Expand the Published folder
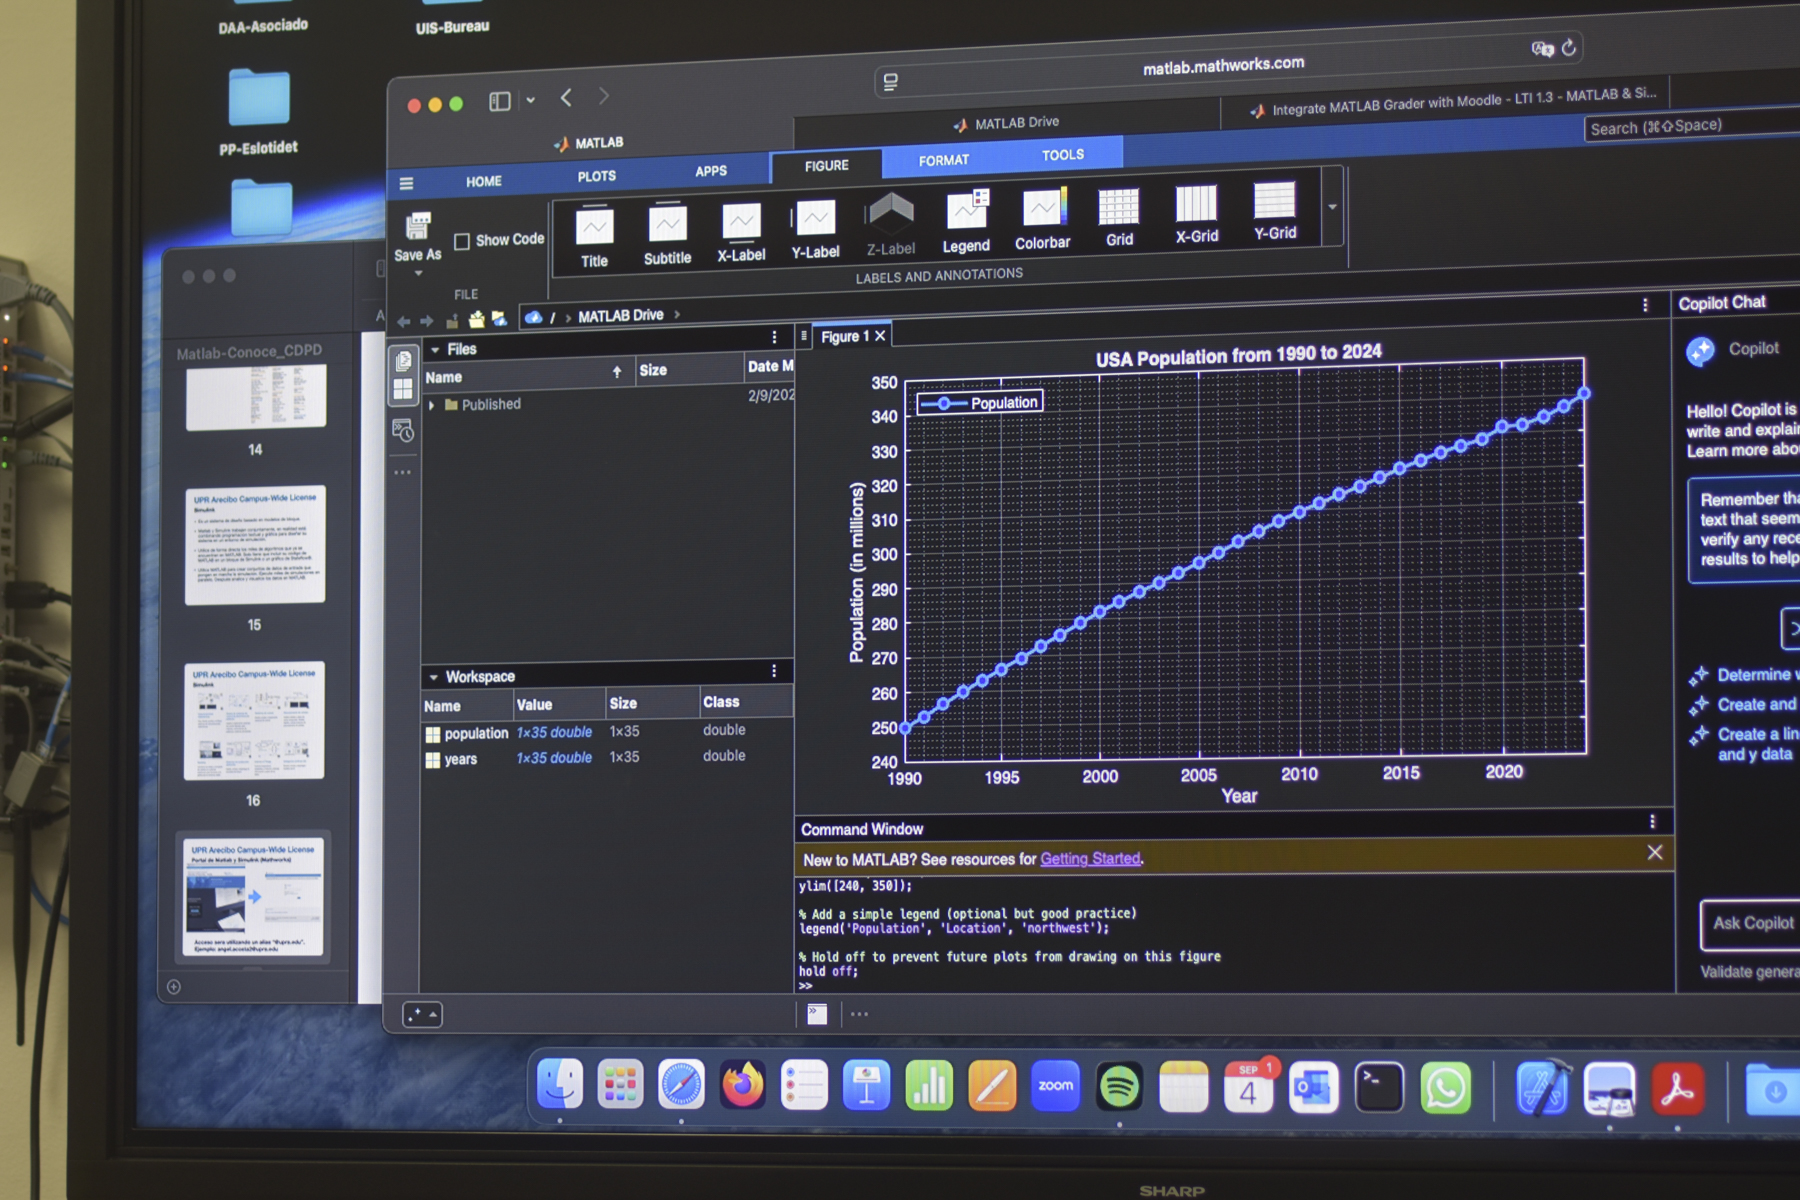 point(431,405)
